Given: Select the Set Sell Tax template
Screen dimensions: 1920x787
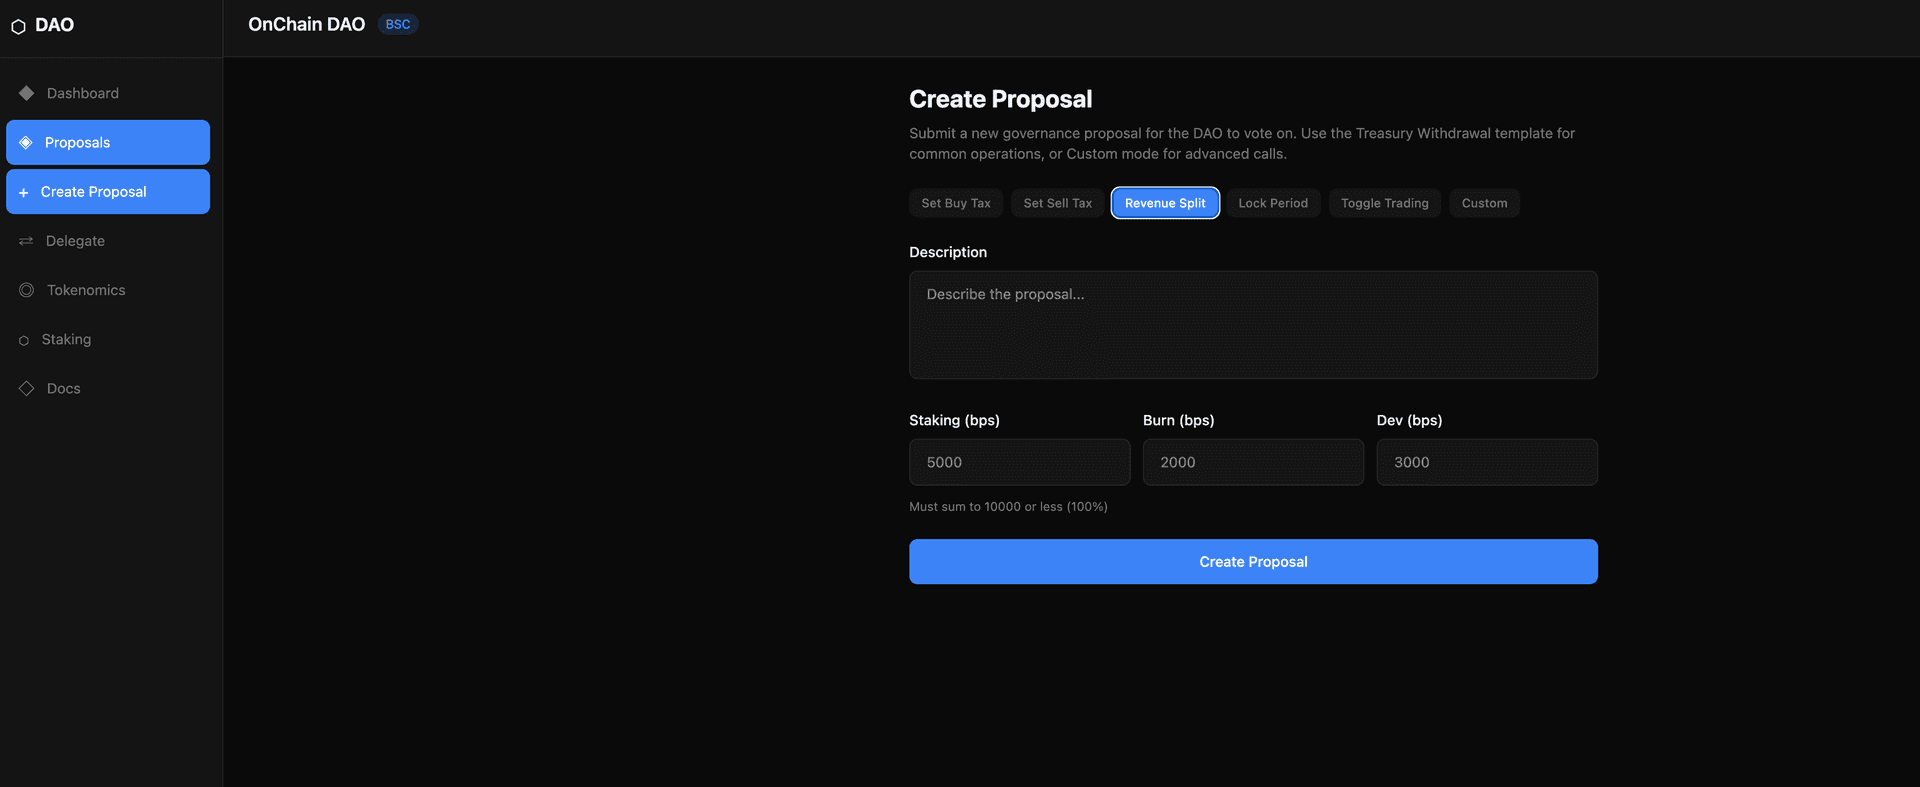Looking at the screenshot, I should (1057, 203).
